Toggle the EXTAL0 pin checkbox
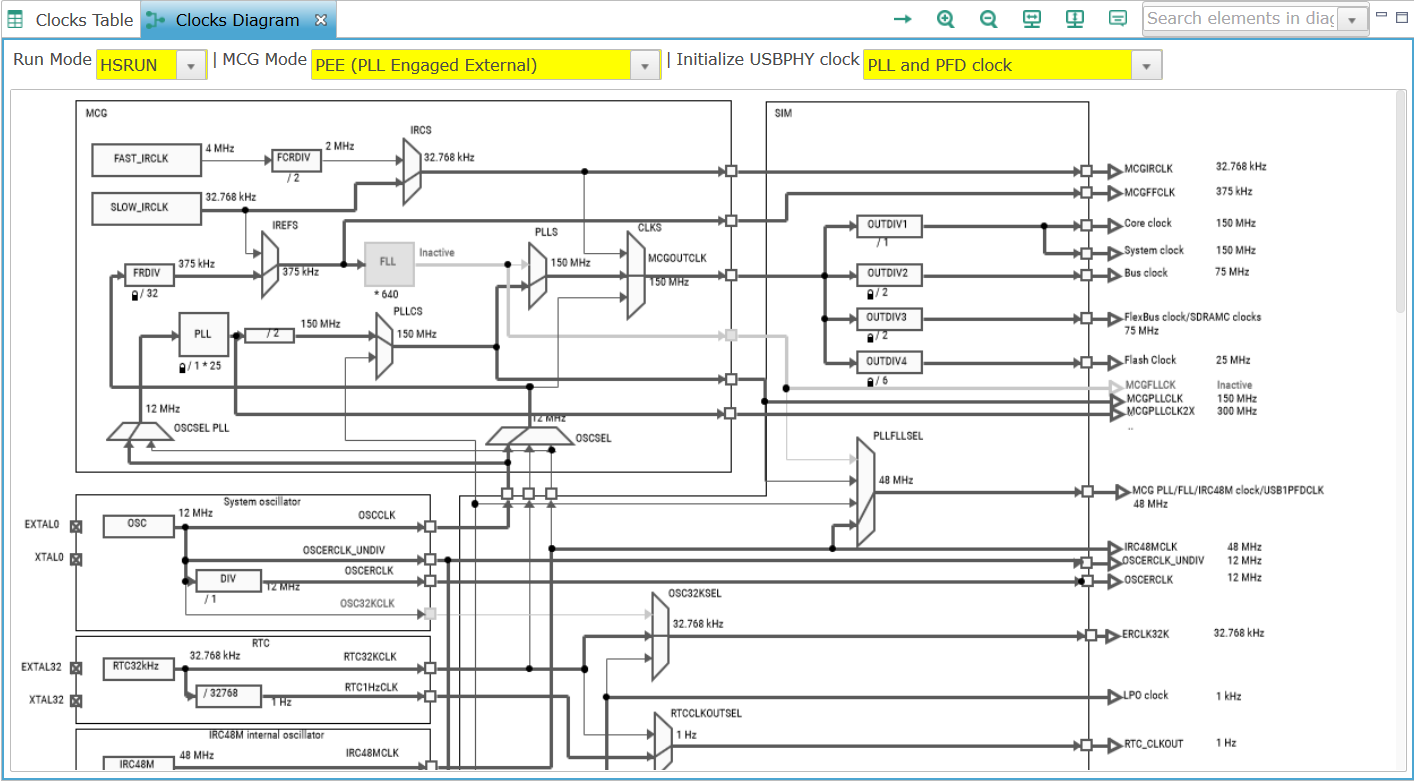The image size is (1414, 782). 76,526
